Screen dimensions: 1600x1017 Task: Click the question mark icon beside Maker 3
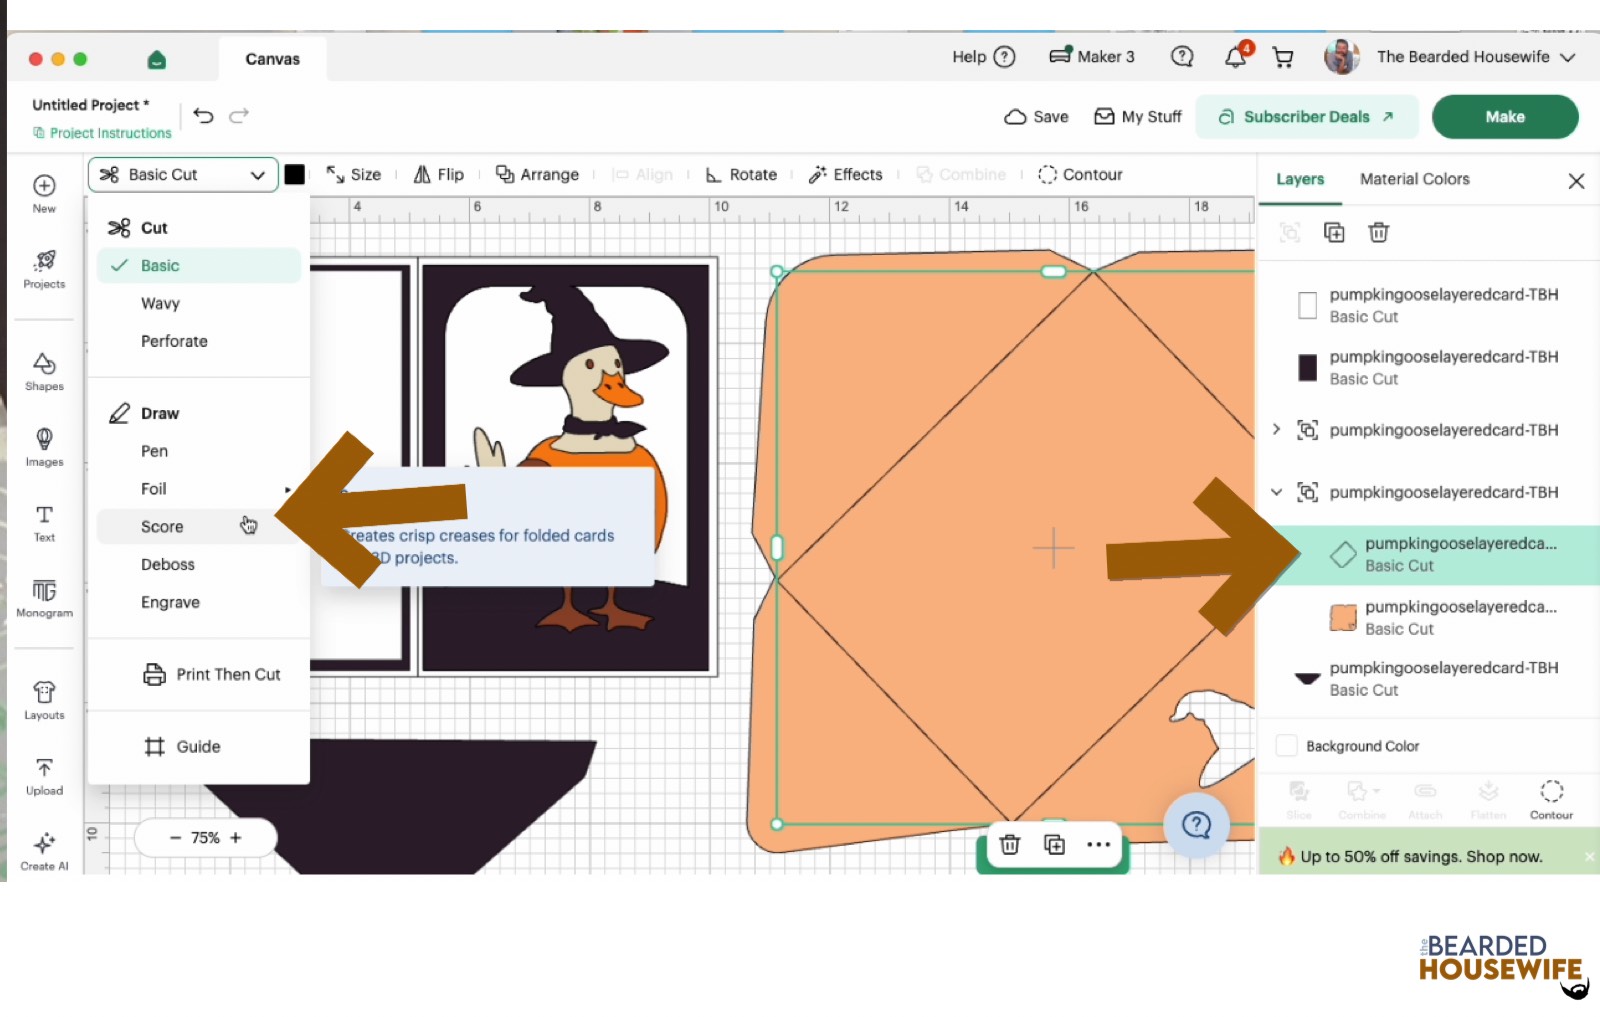pos(1182,57)
